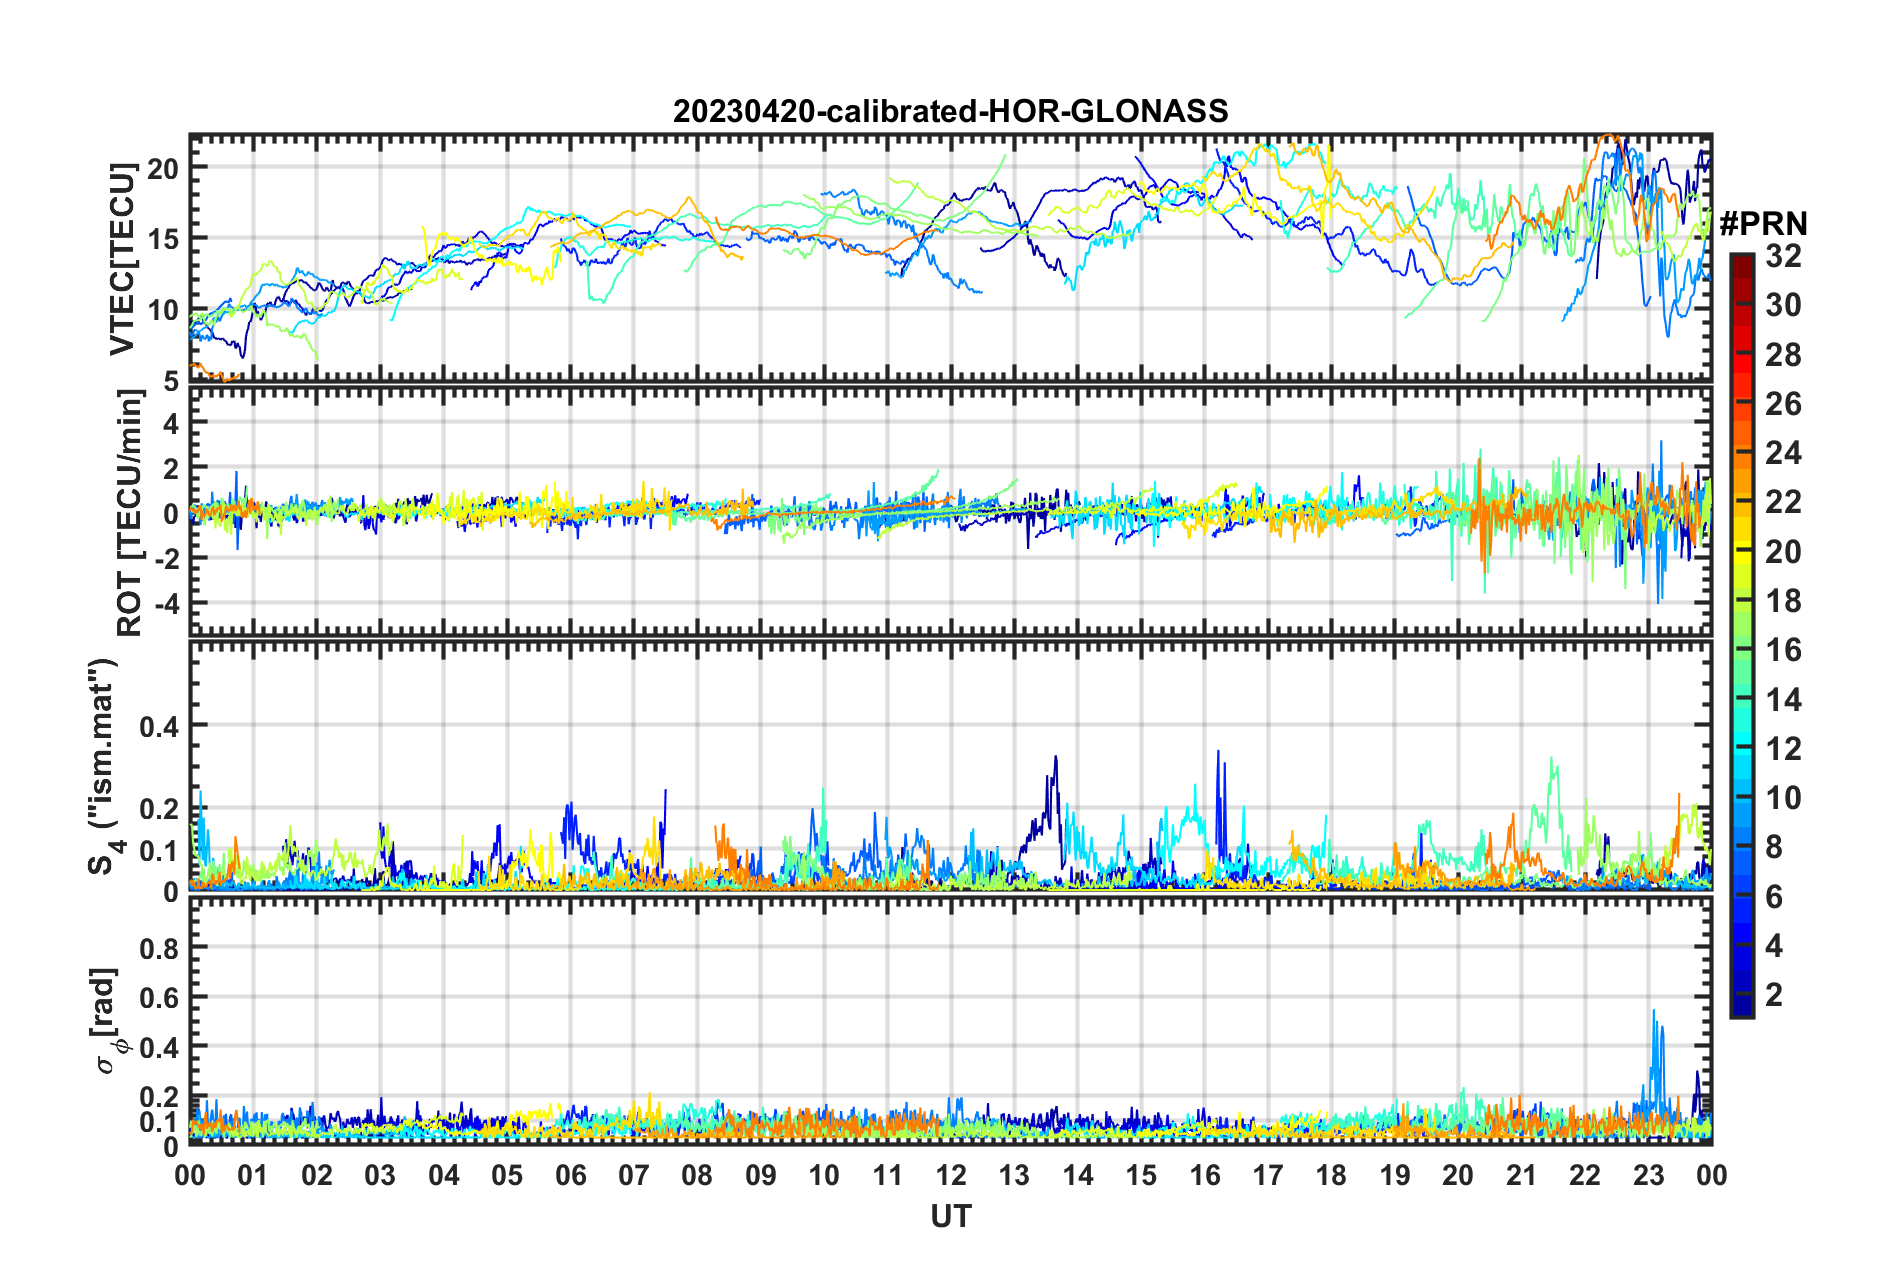Image resolution: width=1902 pixels, height=1272 pixels.
Task: Click colorbar tick label 6
Action: [x=1774, y=897]
